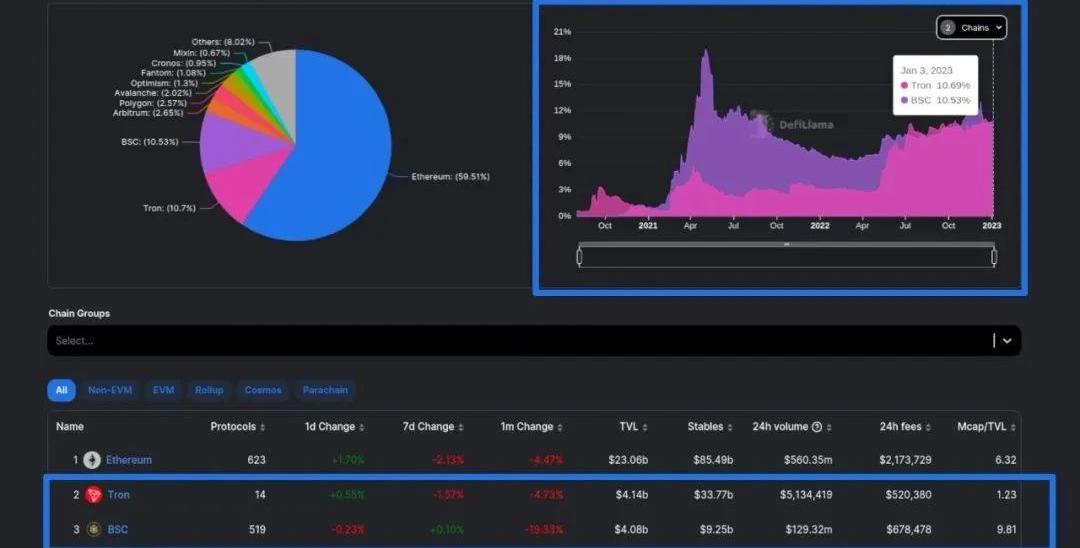Viewport: 1080px width, 548px height.
Task: Choose the Parachain filter tab
Action: tap(325, 390)
